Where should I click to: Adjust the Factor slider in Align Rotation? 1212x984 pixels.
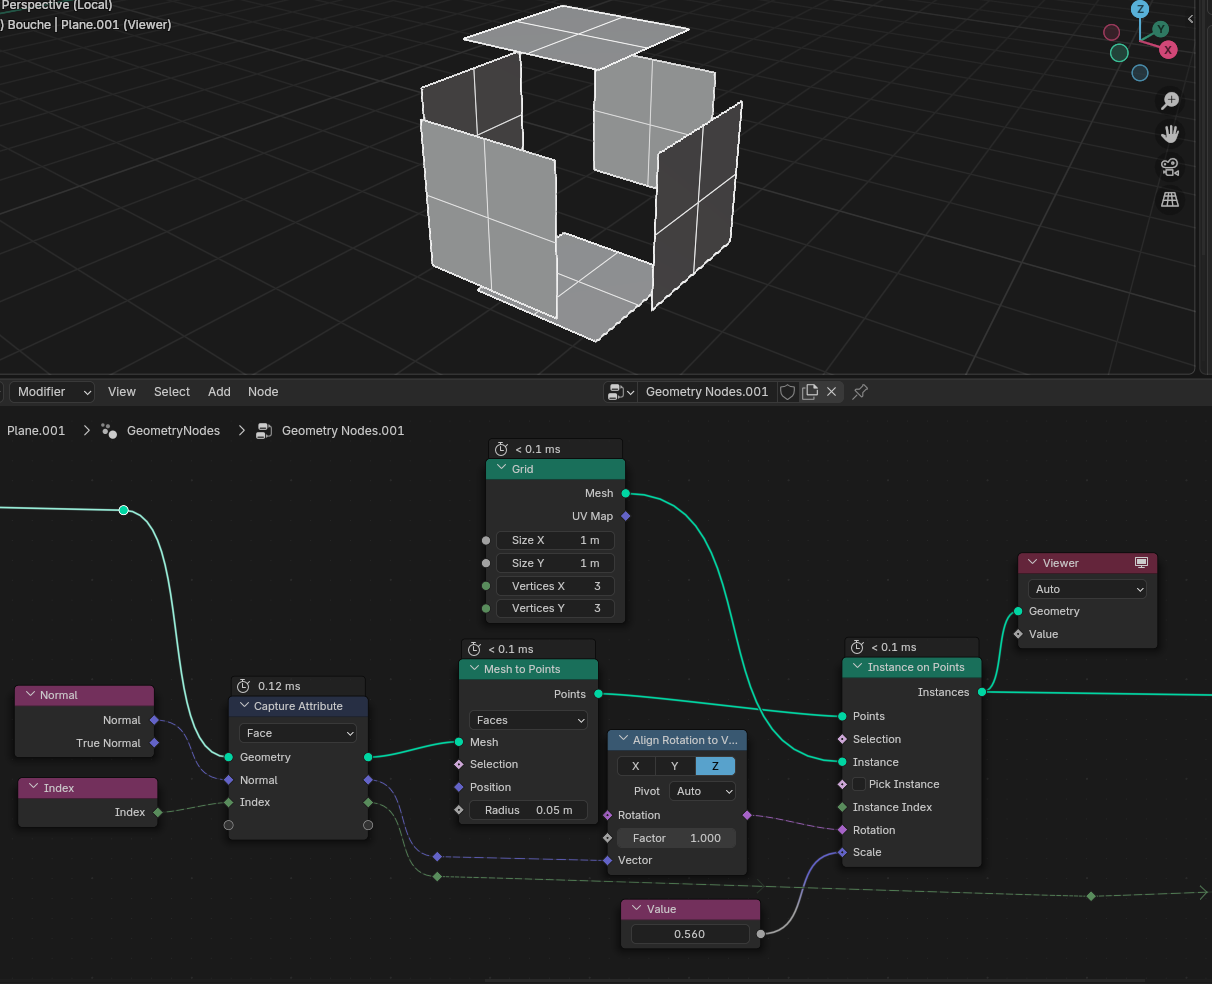pos(676,838)
